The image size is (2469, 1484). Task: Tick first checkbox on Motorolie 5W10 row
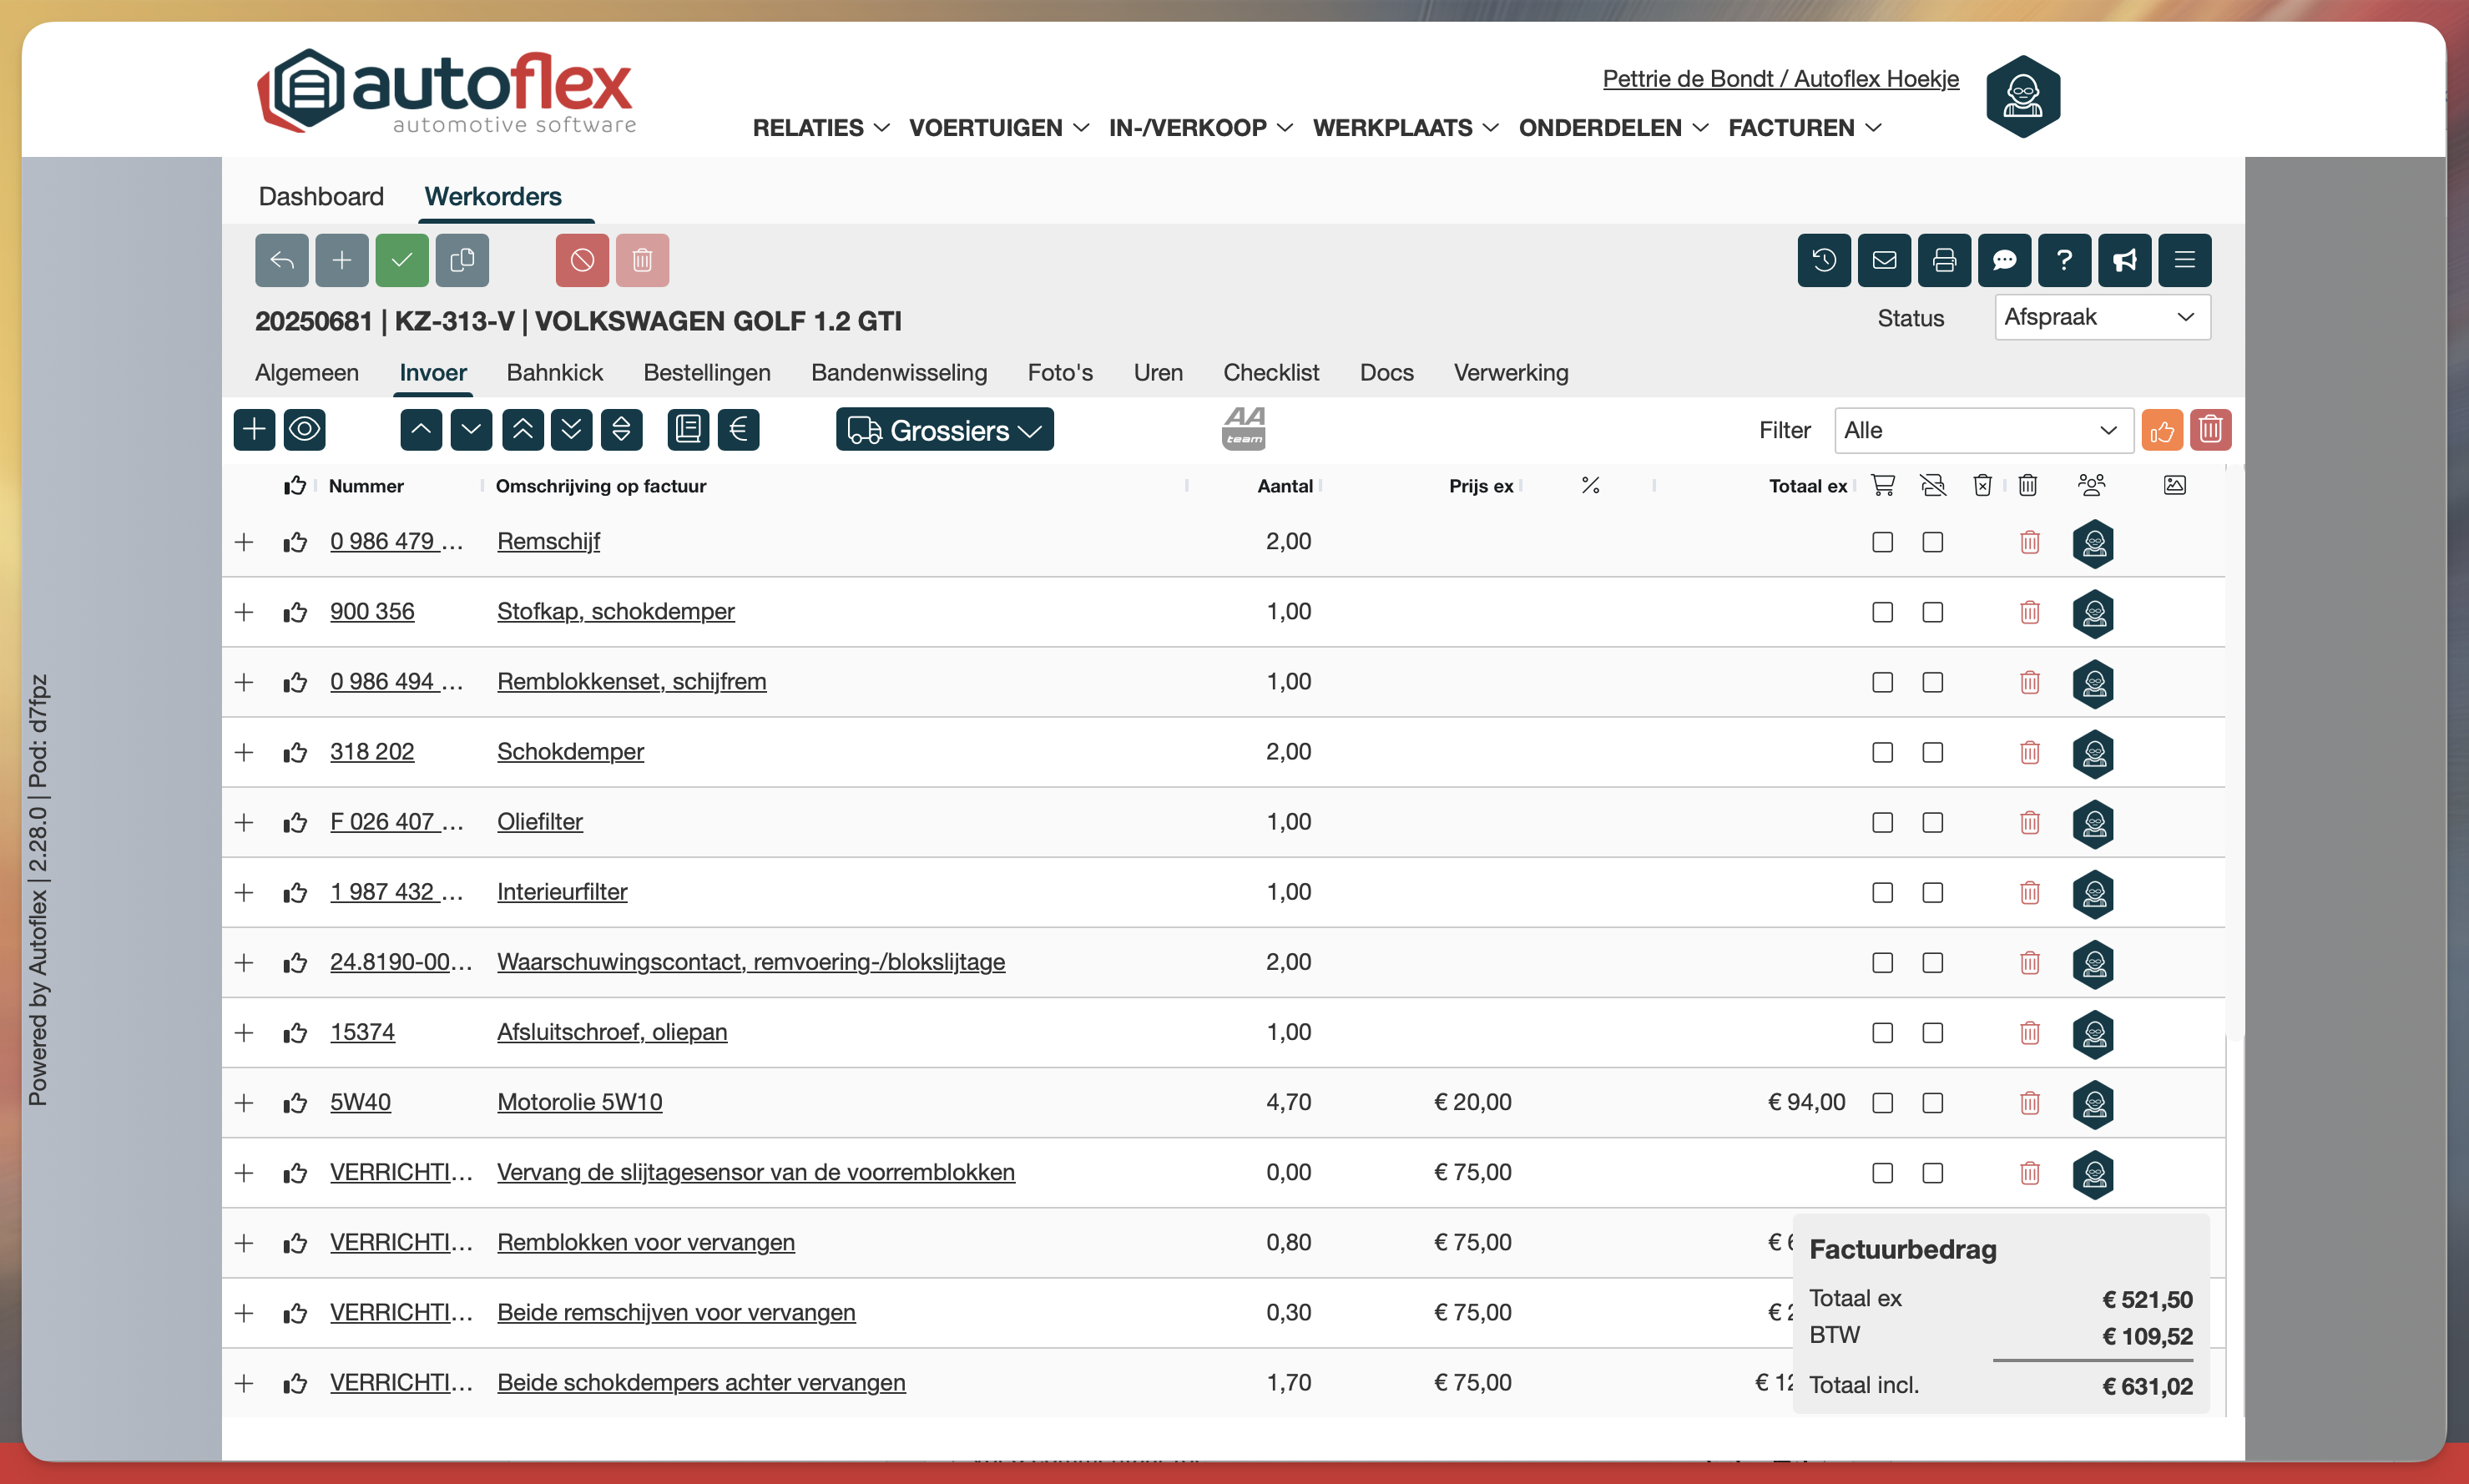click(x=1882, y=1102)
